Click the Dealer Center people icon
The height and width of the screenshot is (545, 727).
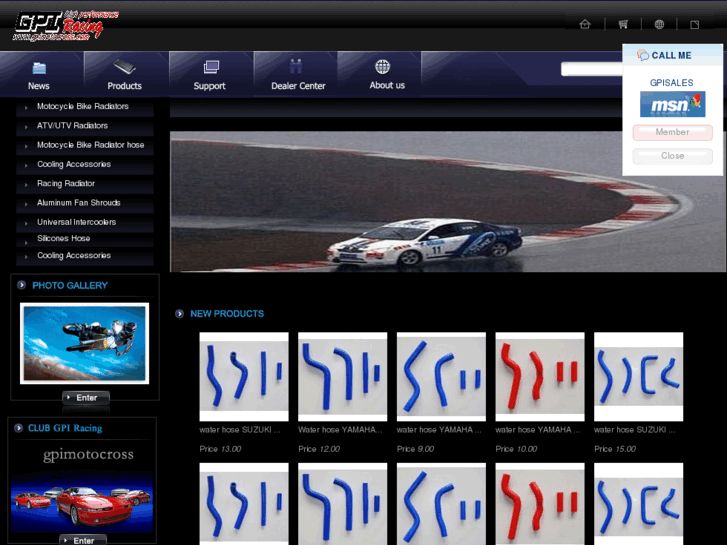[x=296, y=66]
